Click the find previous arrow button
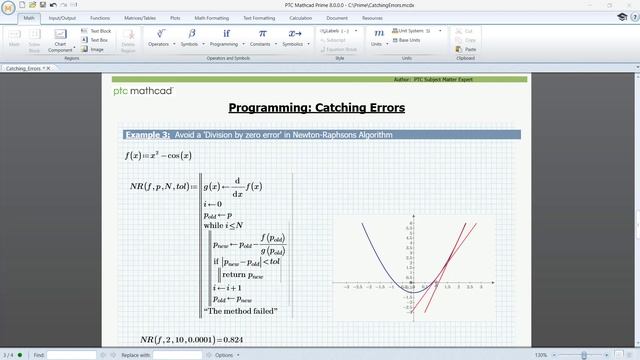The height and width of the screenshot is (360, 640). (102, 355)
